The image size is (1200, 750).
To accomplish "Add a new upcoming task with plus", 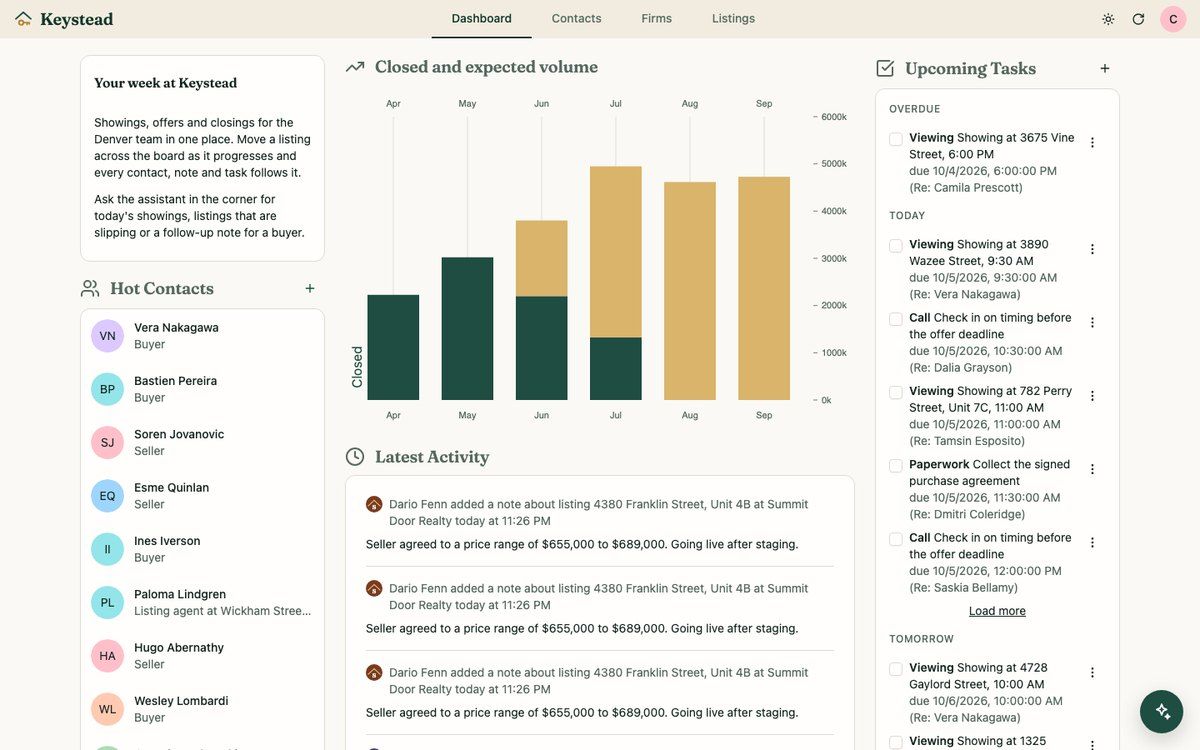I will [x=1105, y=69].
